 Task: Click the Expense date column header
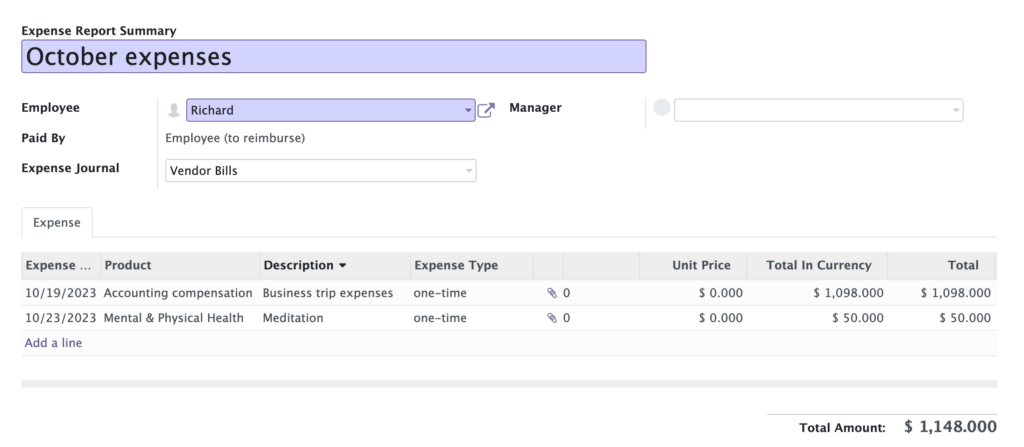pyautogui.click(x=61, y=265)
